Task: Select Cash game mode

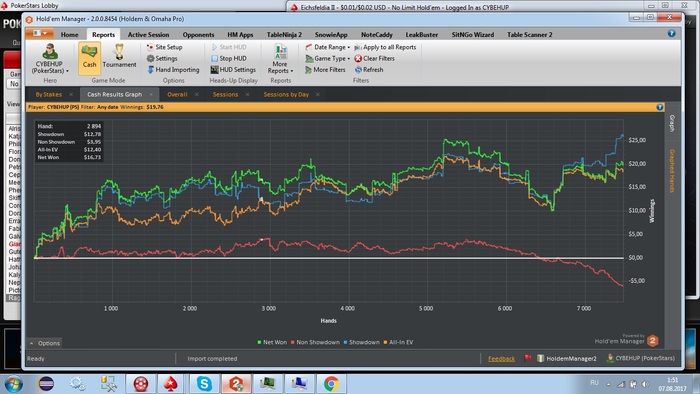Action: click(x=89, y=58)
